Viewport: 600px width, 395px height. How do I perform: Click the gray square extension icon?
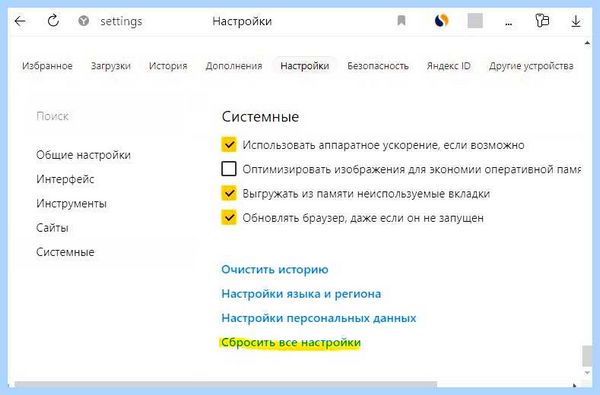475,20
